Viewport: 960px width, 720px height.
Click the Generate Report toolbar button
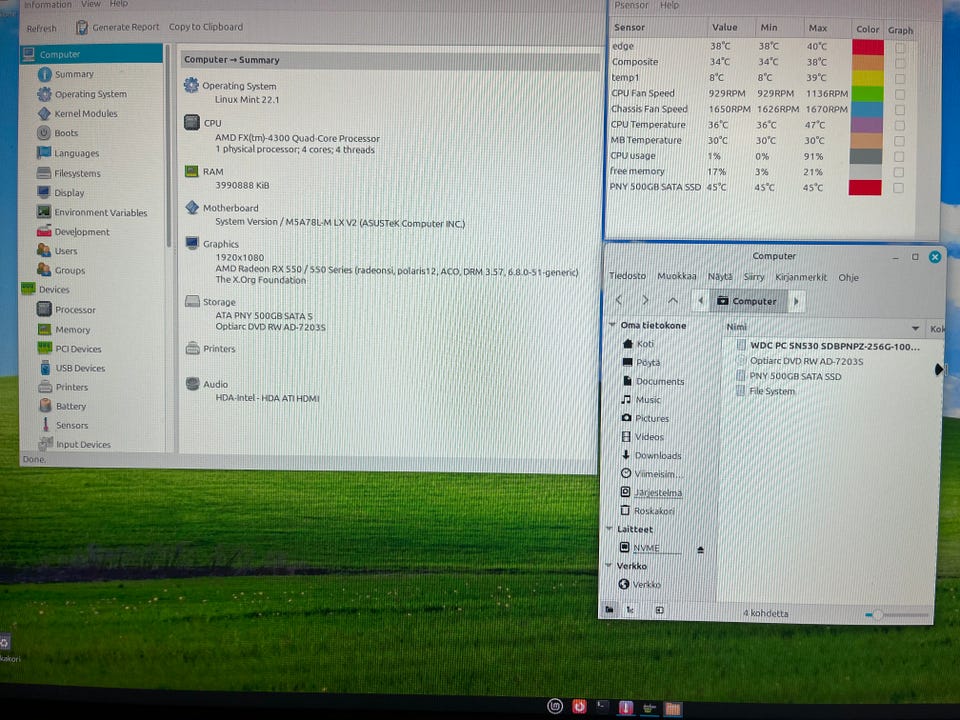(x=118, y=27)
